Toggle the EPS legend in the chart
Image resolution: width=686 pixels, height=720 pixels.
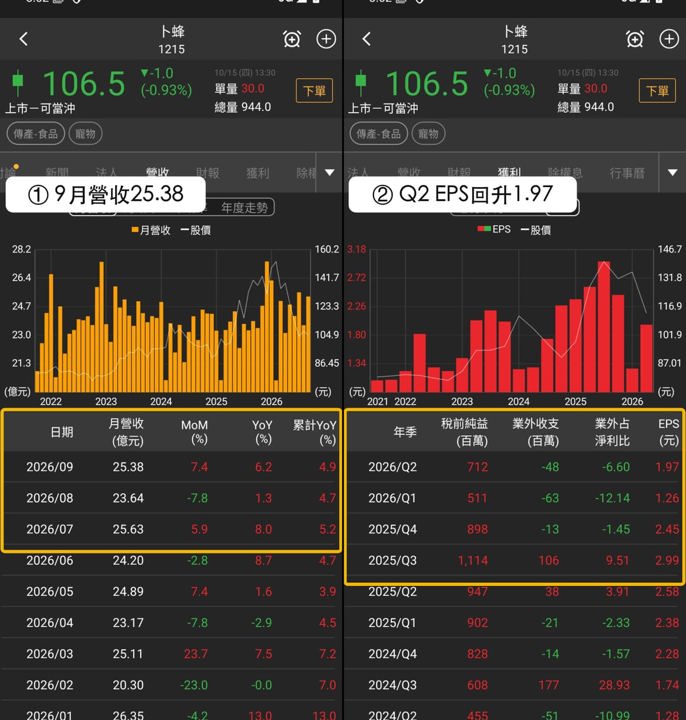(494, 230)
